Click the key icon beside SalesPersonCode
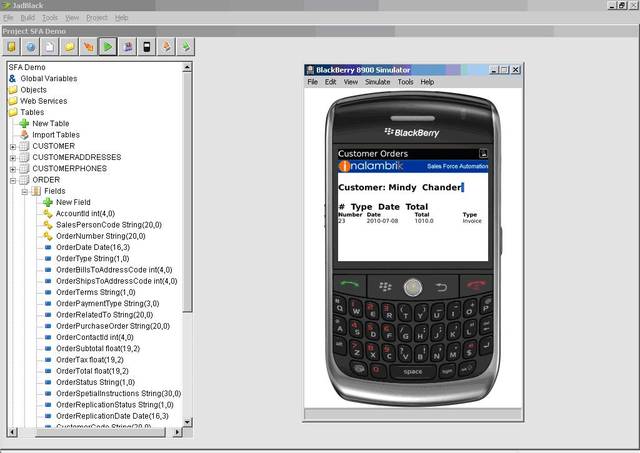The height and width of the screenshot is (453, 640). click(48, 224)
